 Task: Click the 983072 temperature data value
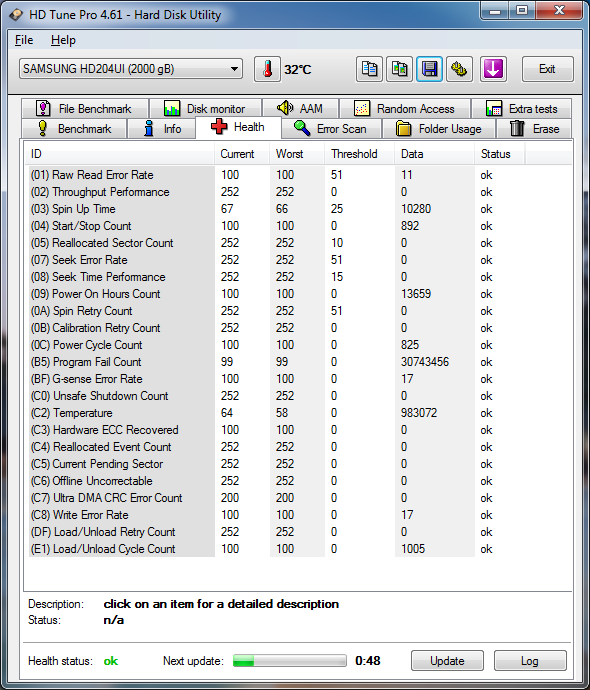click(419, 413)
